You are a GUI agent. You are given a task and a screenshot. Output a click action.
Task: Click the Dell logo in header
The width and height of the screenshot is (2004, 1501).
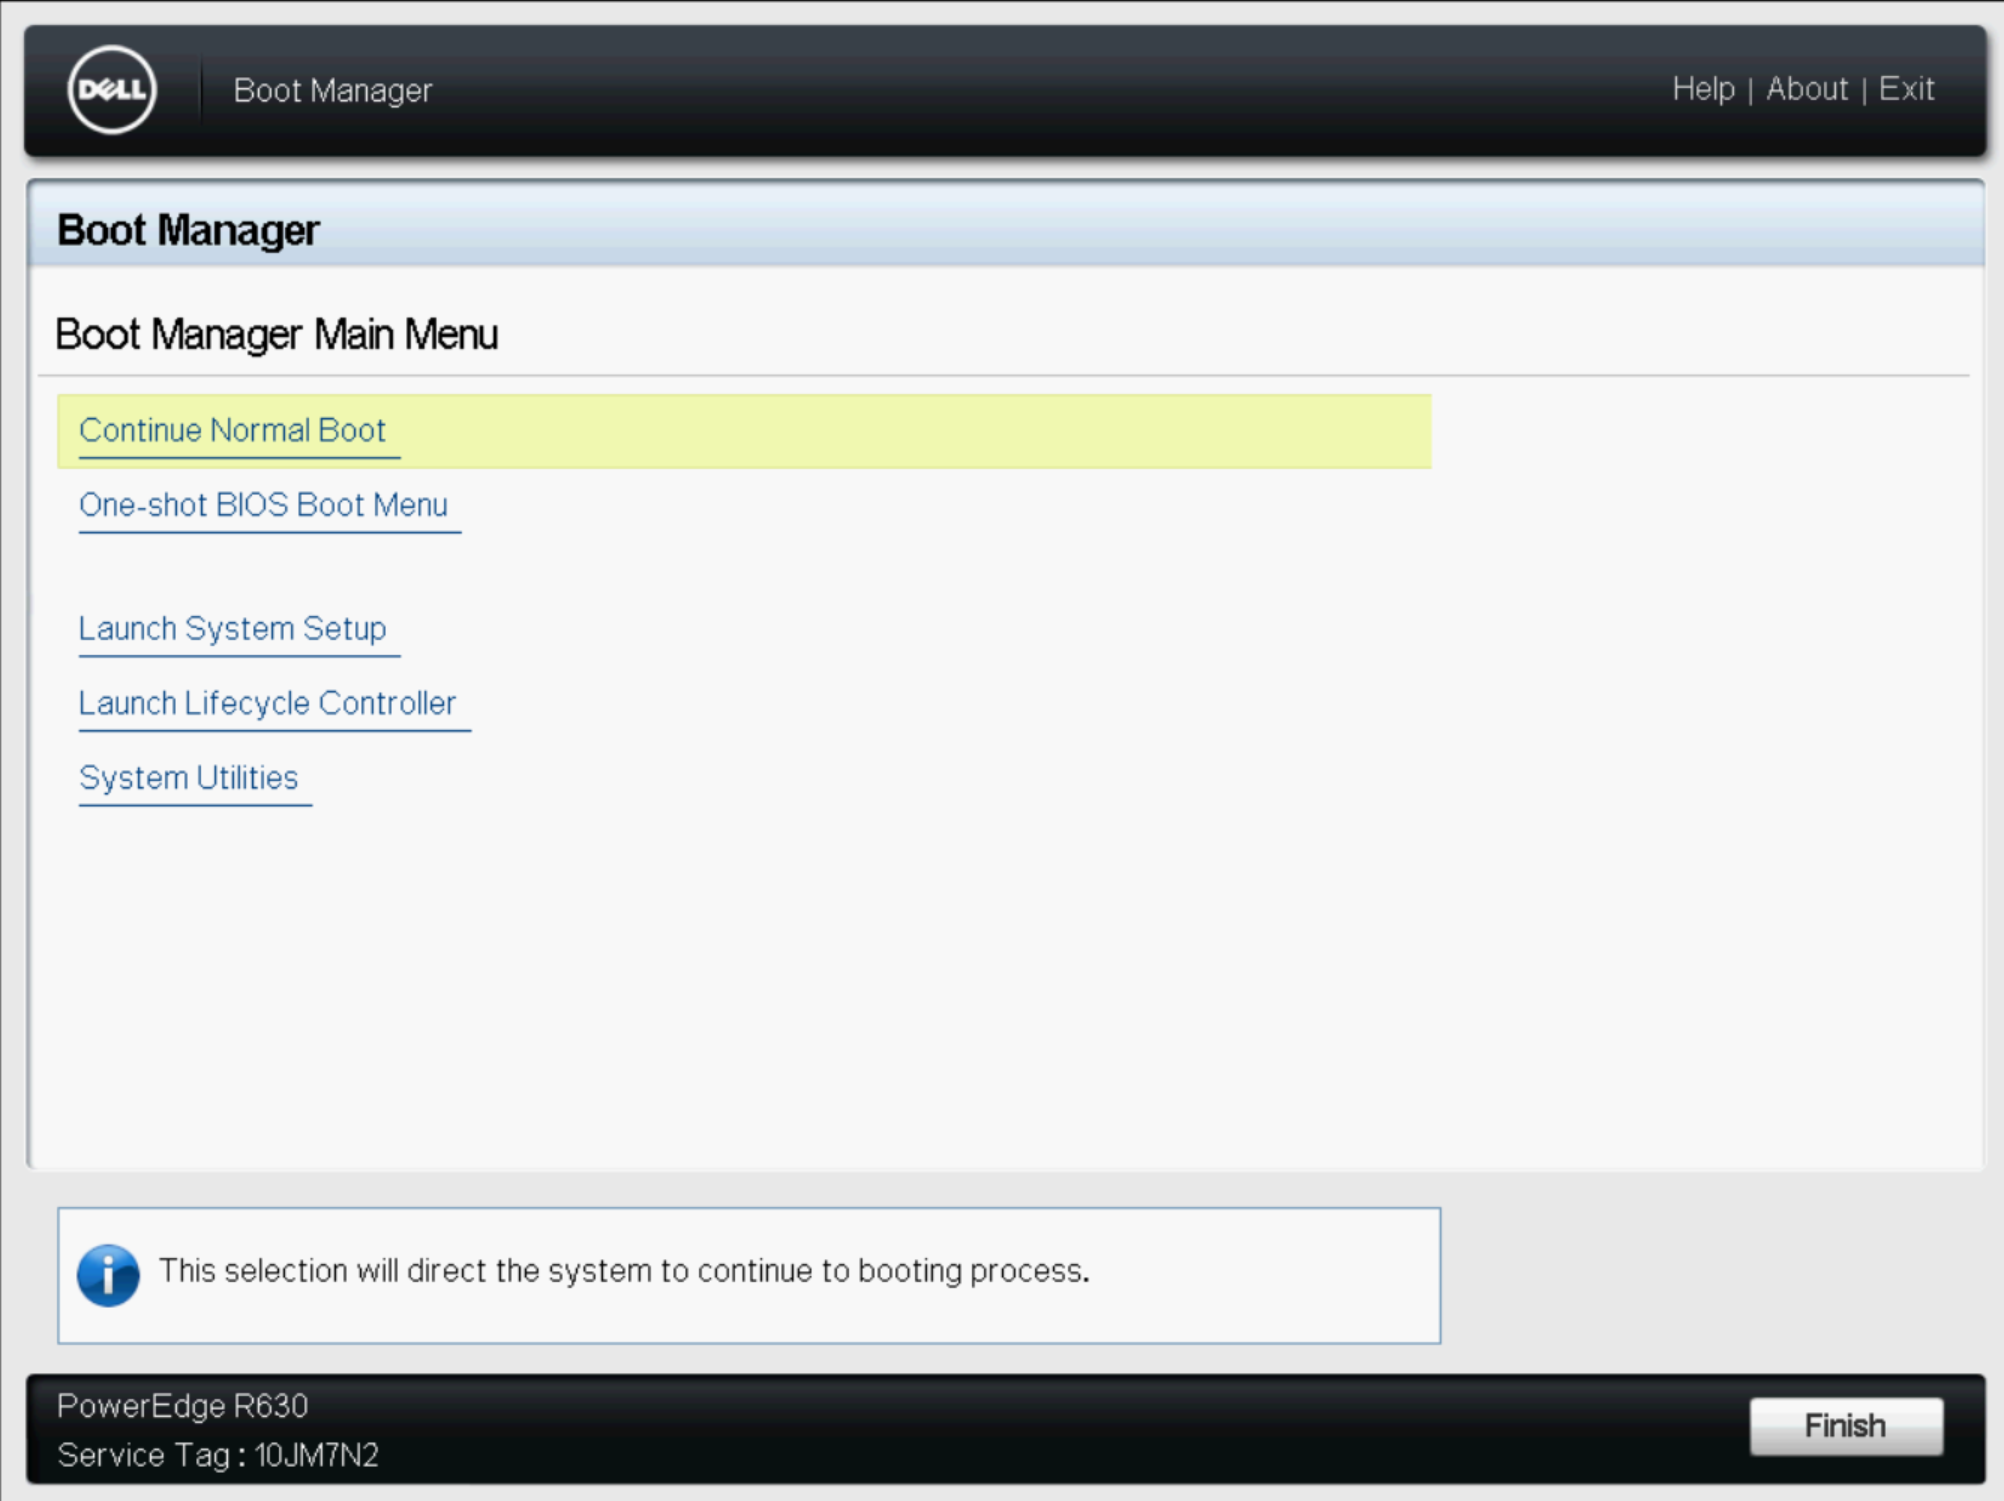coord(112,90)
